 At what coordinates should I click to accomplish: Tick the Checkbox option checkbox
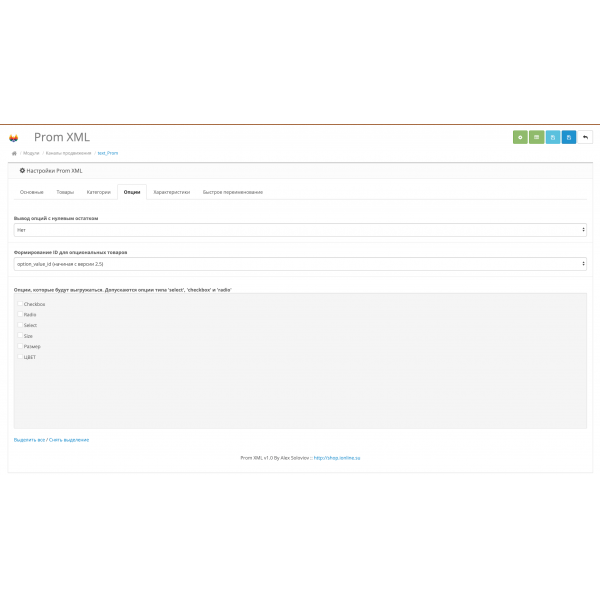(20, 304)
